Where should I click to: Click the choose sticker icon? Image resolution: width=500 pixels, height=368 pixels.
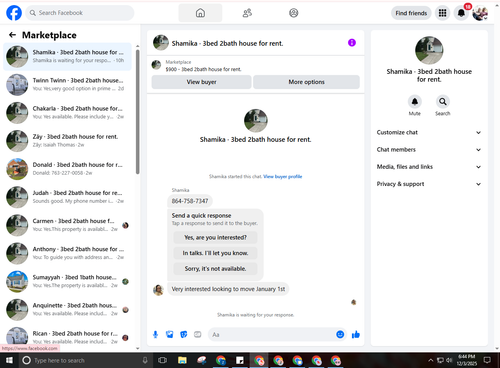click(184, 334)
